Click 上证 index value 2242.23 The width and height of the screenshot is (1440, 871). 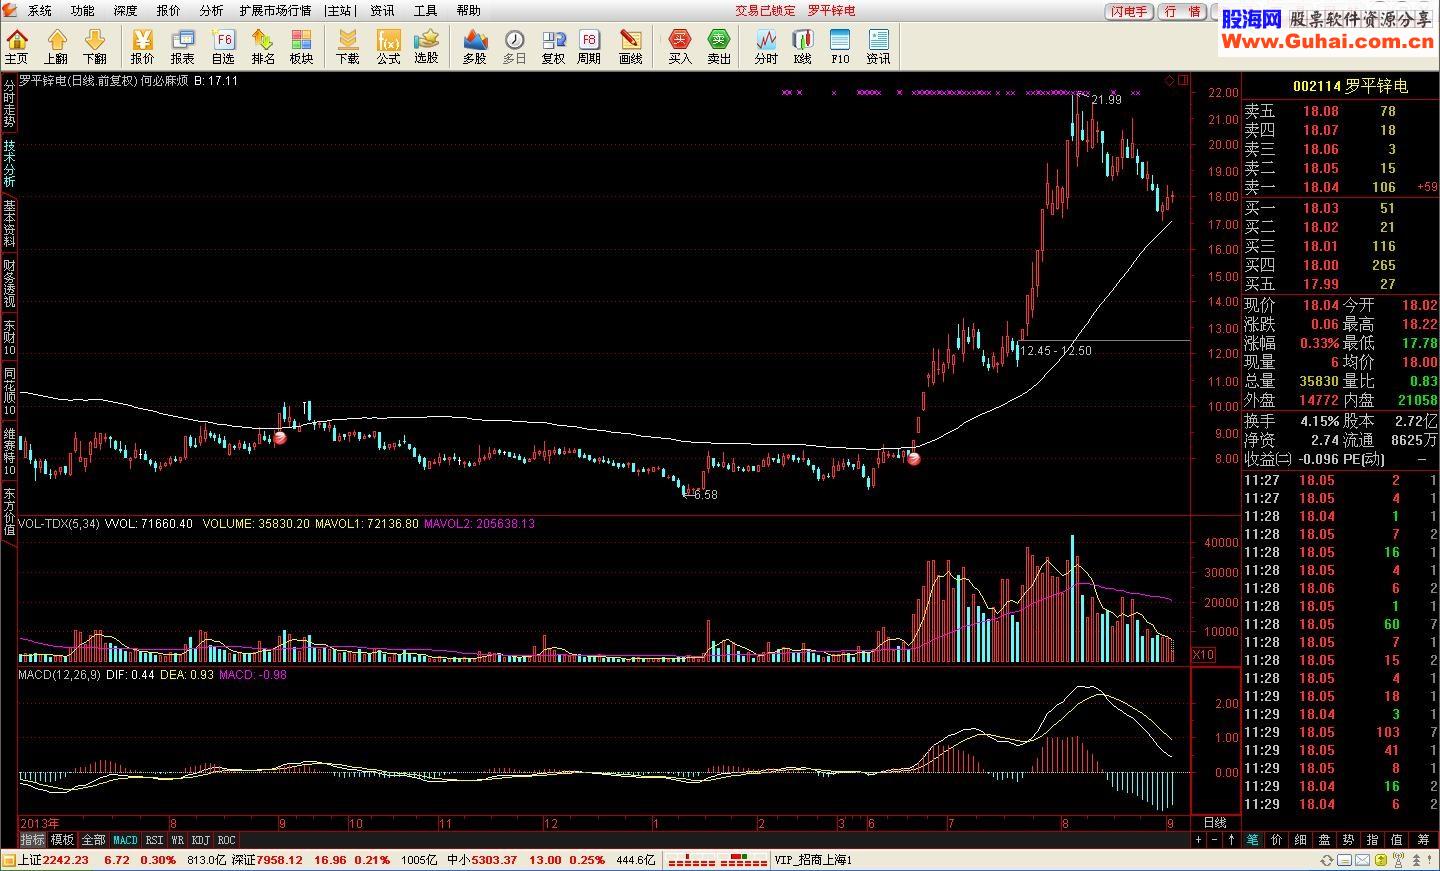pos(67,860)
